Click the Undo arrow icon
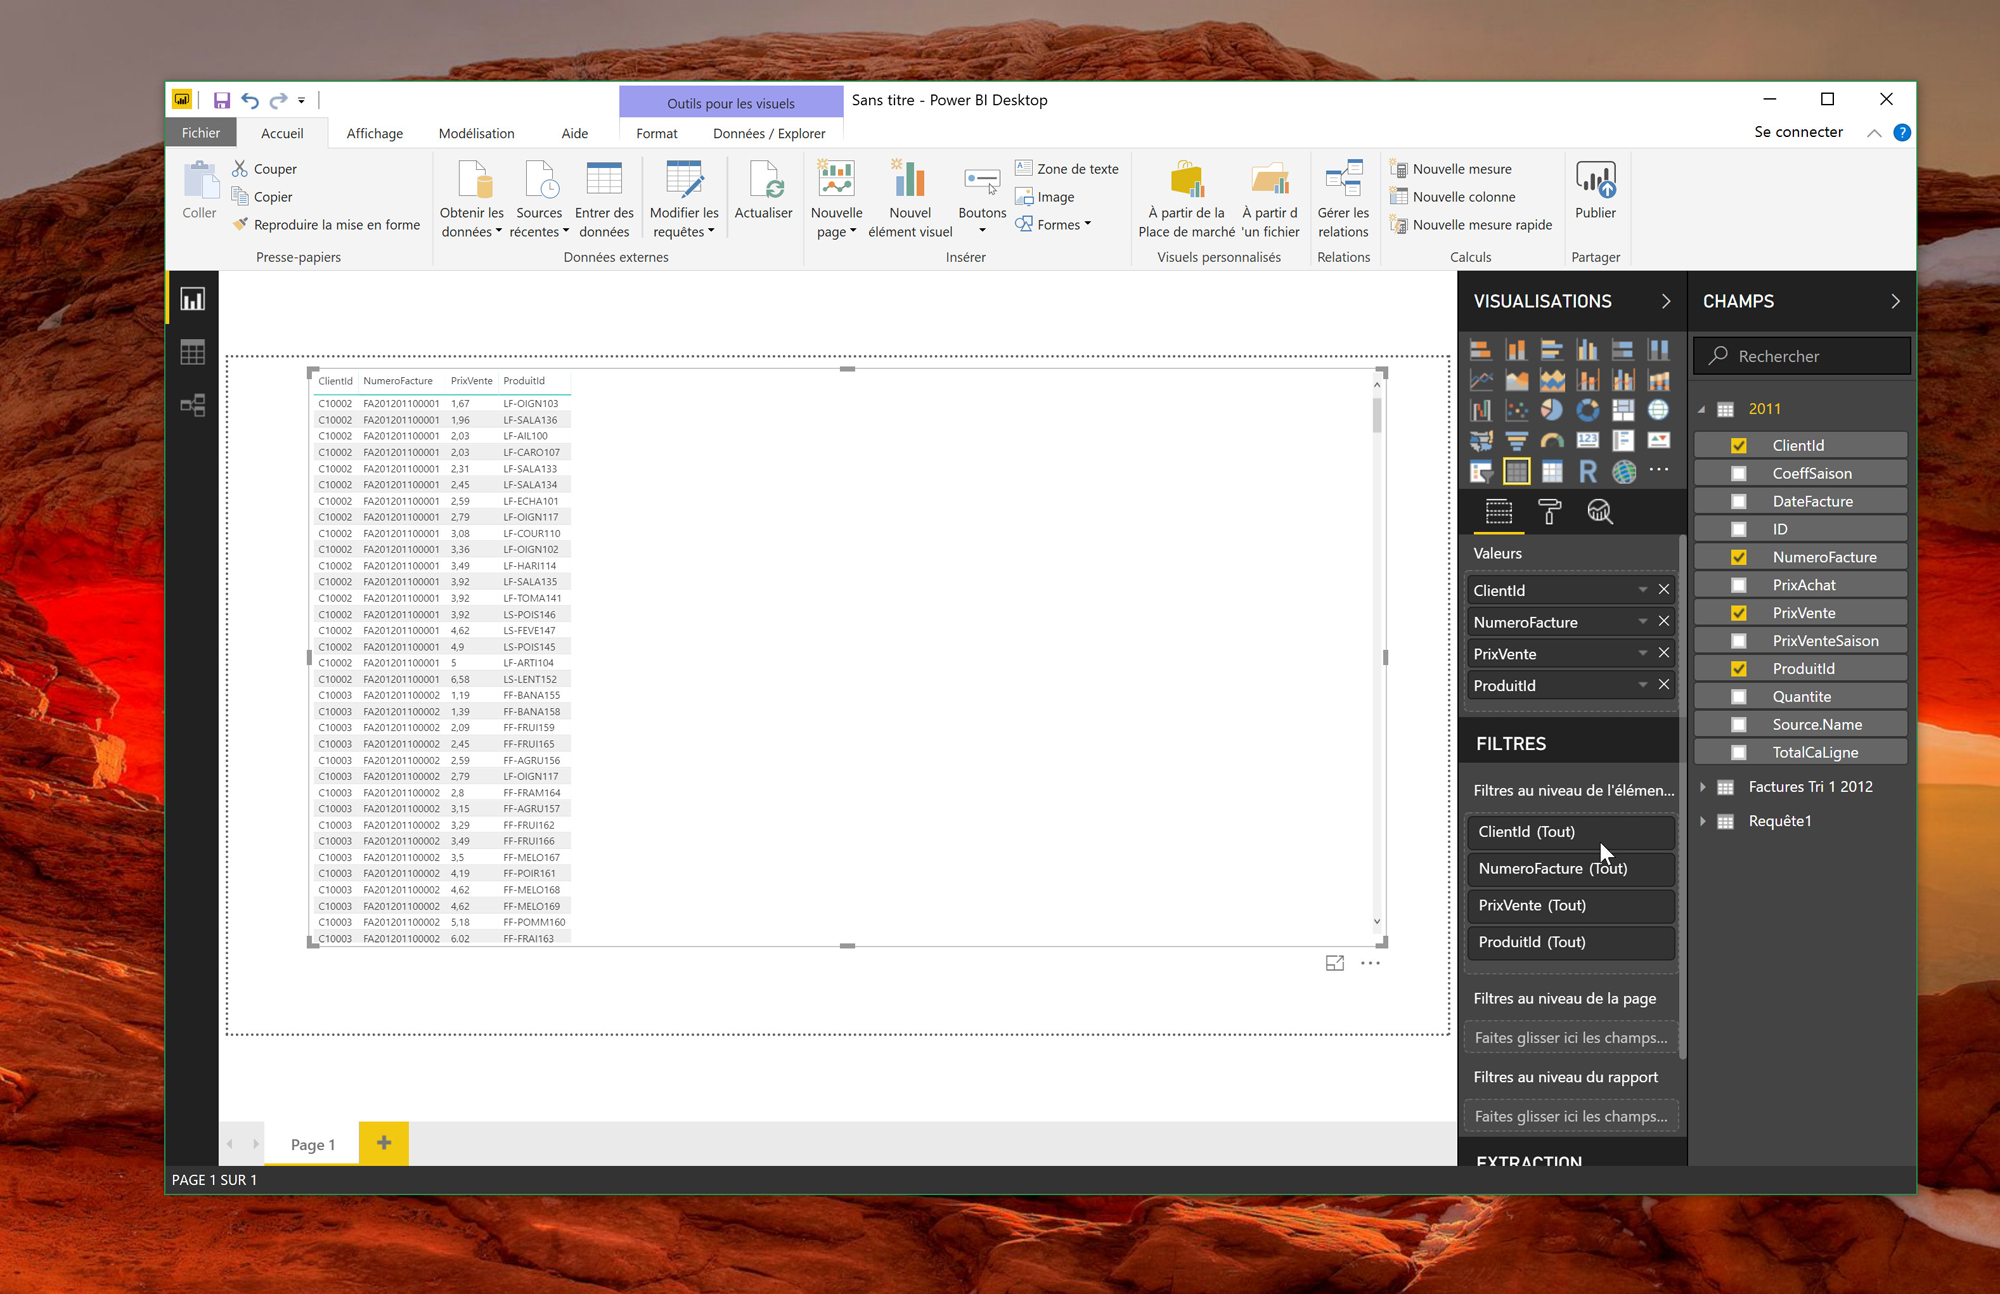 (250, 100)
